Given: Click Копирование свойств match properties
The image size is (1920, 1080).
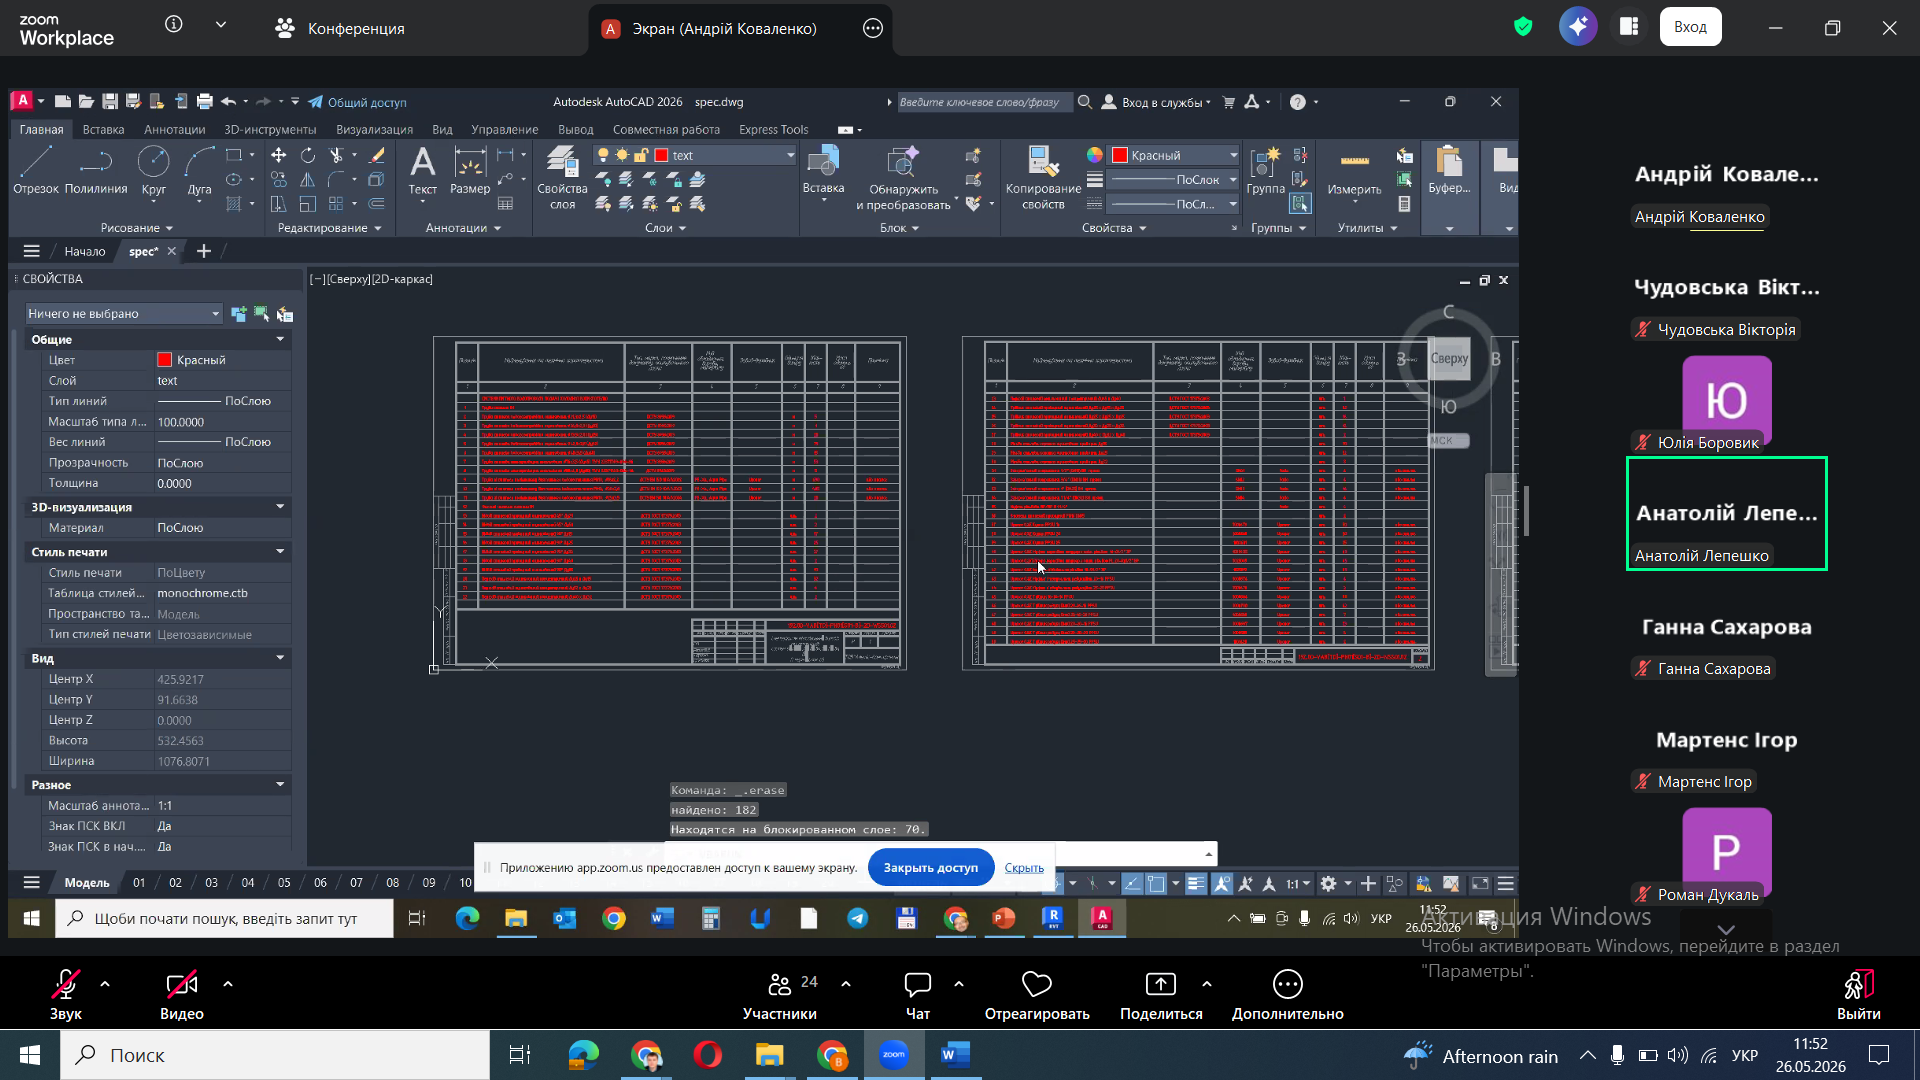Looking at the screenshot, I should pos(1043,177).
